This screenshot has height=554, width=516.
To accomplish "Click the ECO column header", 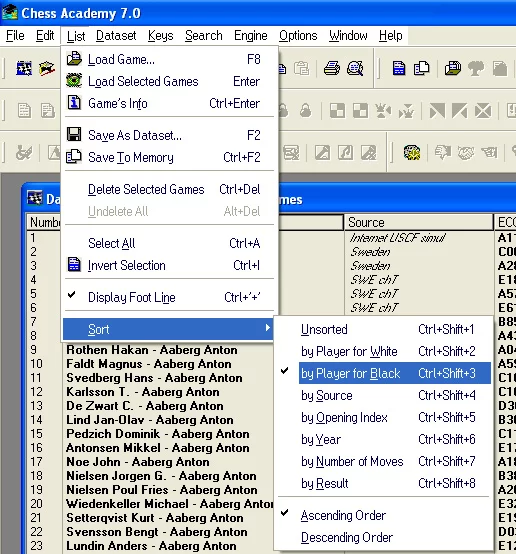I will coord(505,222).
